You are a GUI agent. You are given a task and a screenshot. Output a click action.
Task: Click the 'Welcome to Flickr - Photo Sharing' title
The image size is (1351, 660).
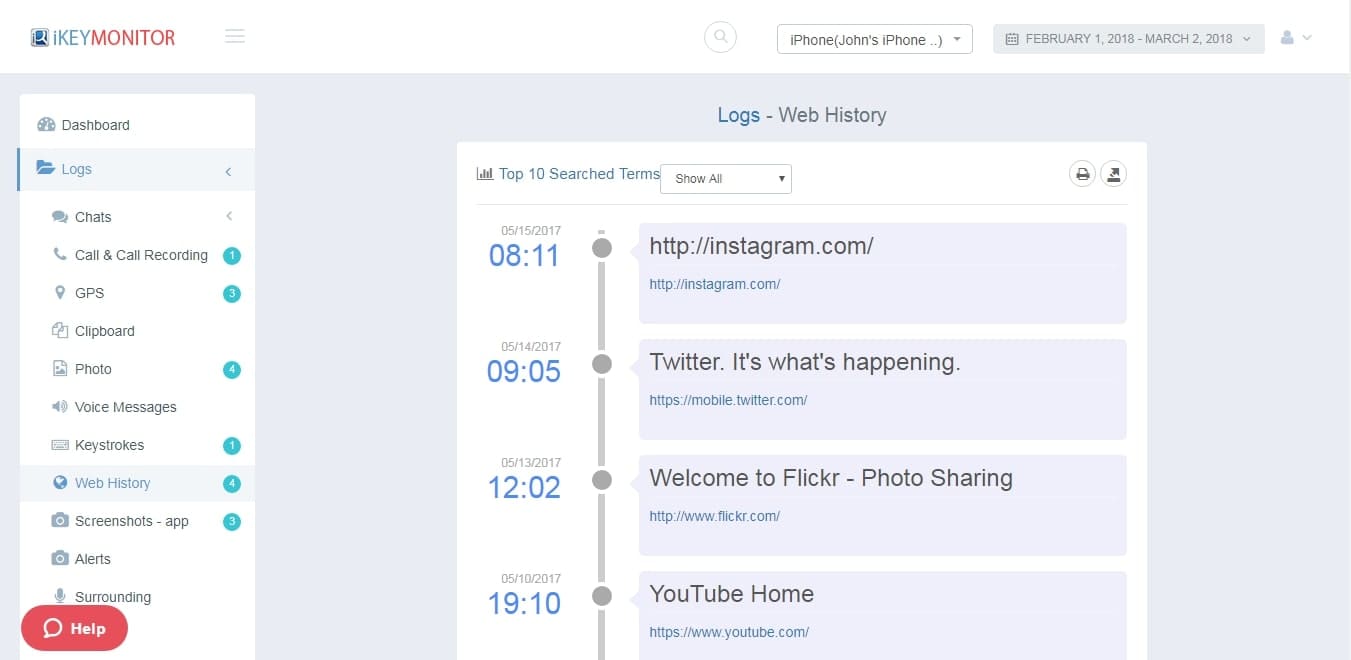coord(831,478)
